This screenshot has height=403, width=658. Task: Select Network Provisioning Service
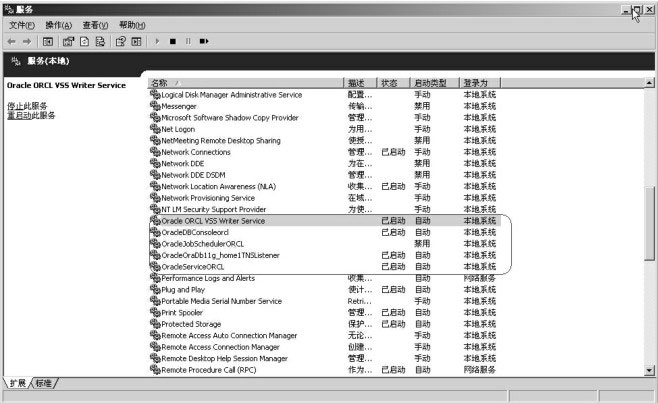click(208, 198)
